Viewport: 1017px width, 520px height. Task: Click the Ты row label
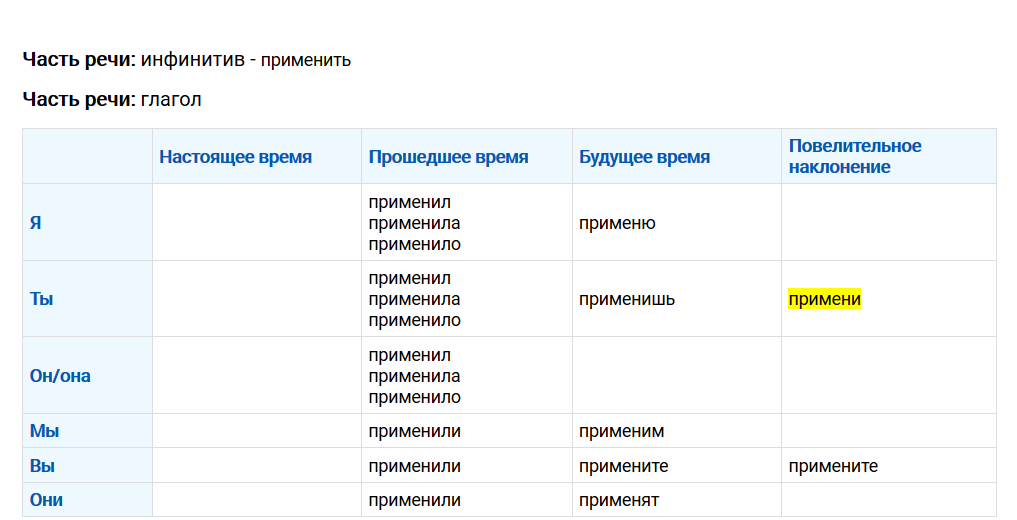42,299
